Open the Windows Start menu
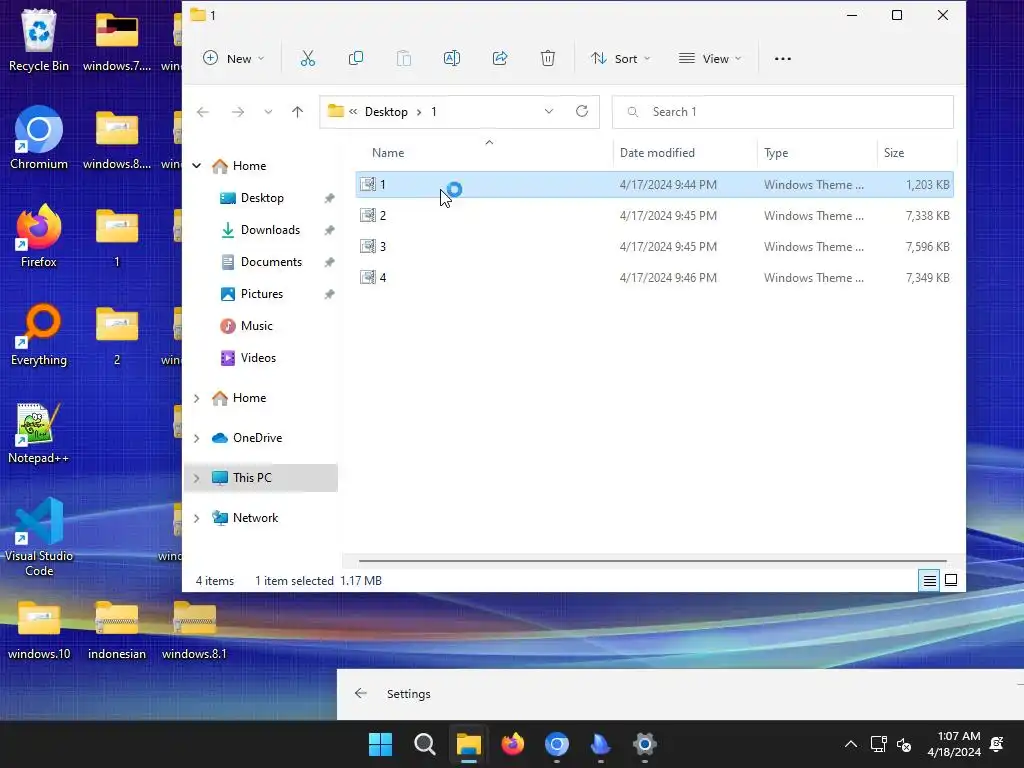This screenshot has height=768, width=1024. [380, 744]
